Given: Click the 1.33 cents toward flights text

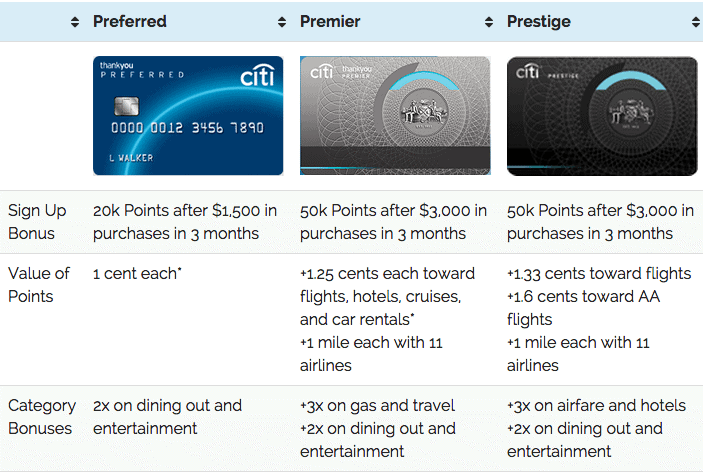Looking at the screenshot, I should tap(599, 274).
